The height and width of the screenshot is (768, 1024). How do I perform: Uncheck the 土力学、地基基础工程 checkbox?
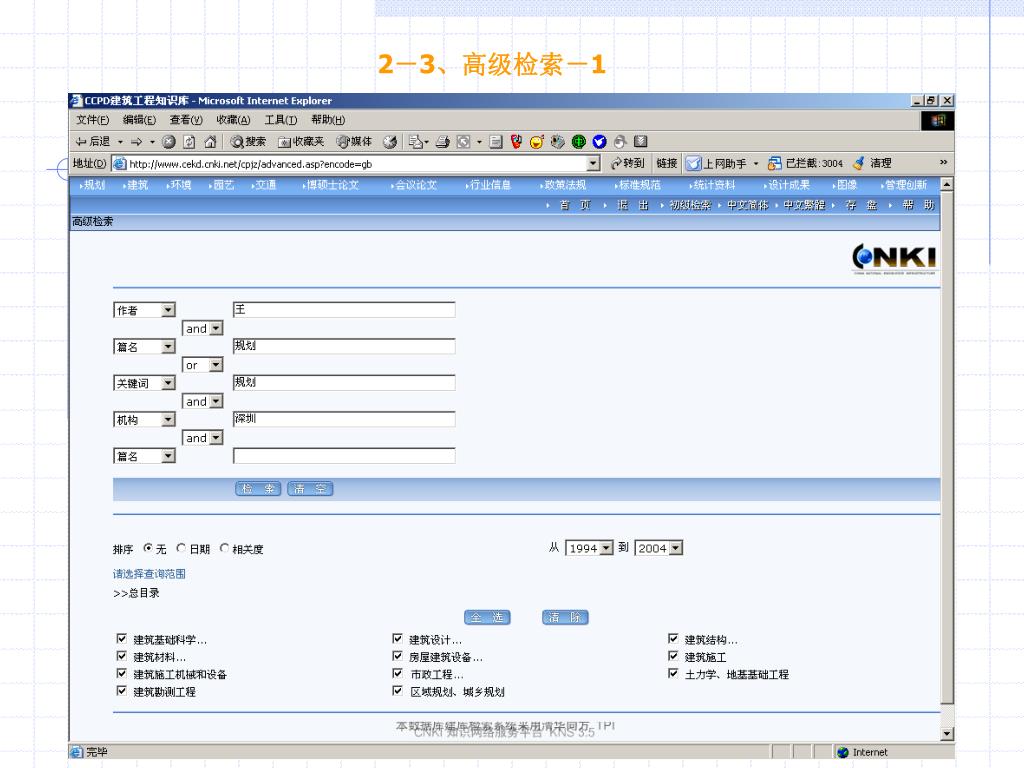coord(673,673)
